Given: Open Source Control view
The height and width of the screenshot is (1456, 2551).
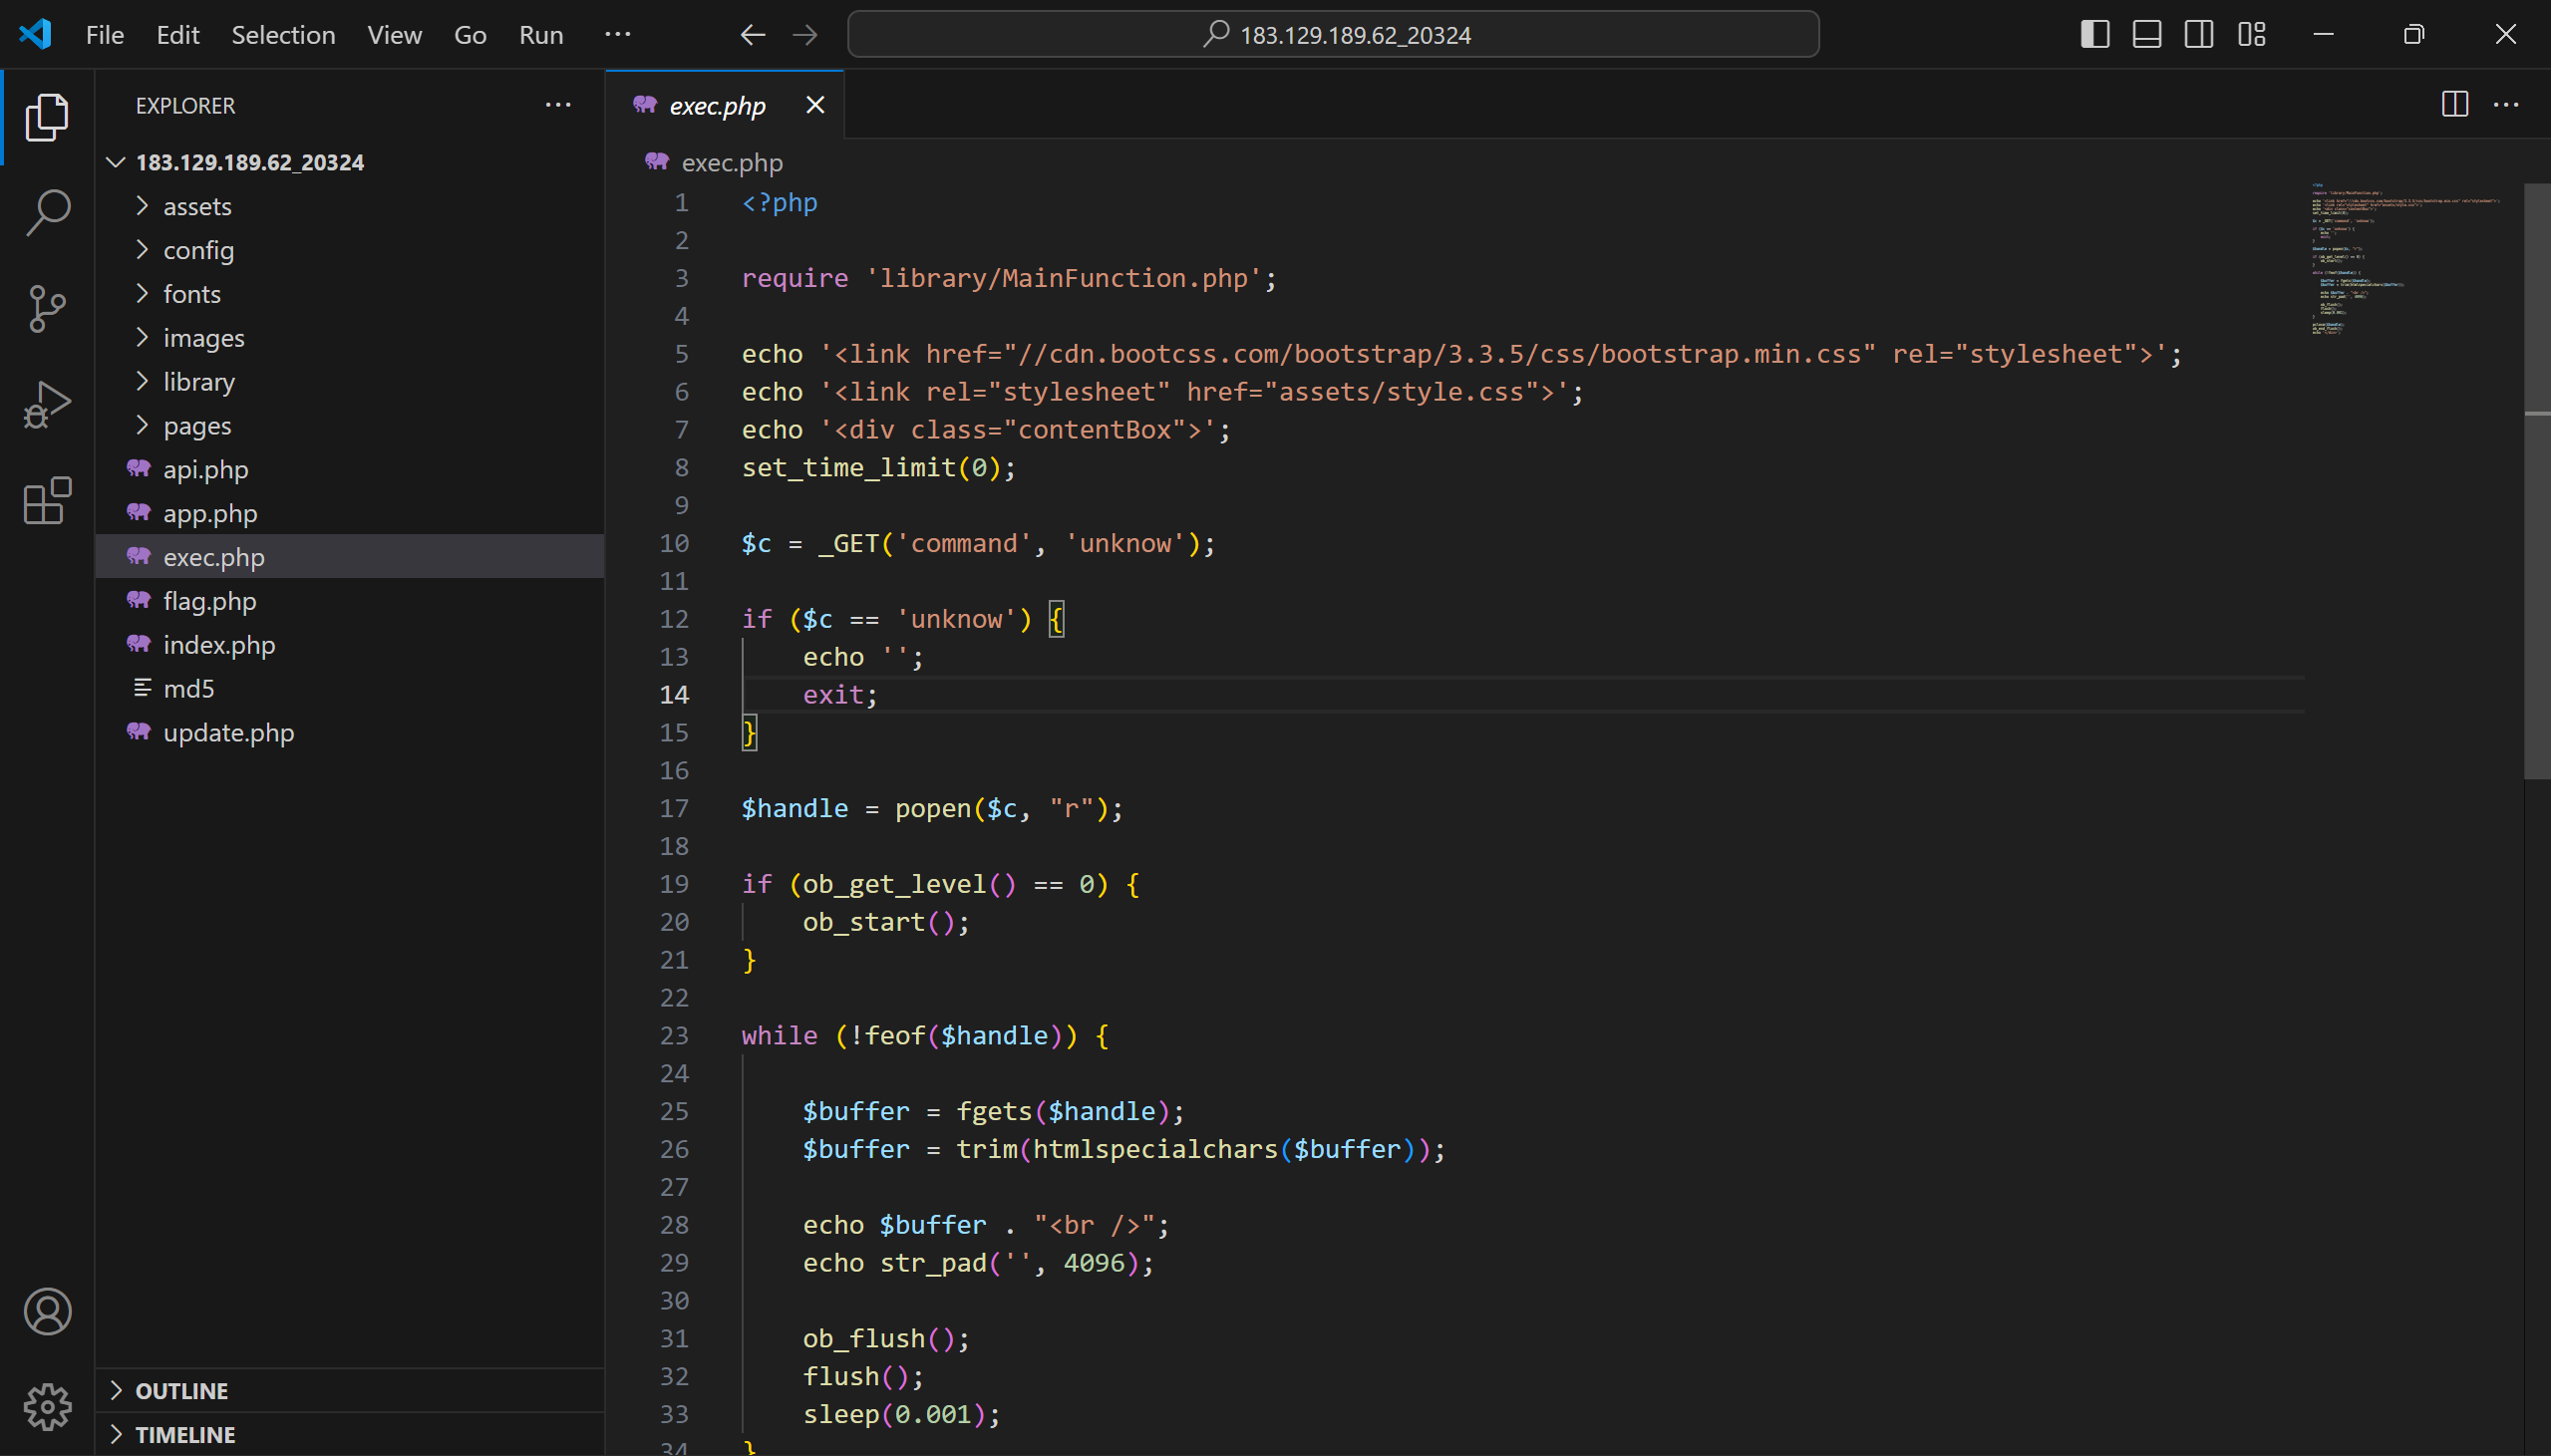Looking at the screenshot, I should (x=47, y=309).
